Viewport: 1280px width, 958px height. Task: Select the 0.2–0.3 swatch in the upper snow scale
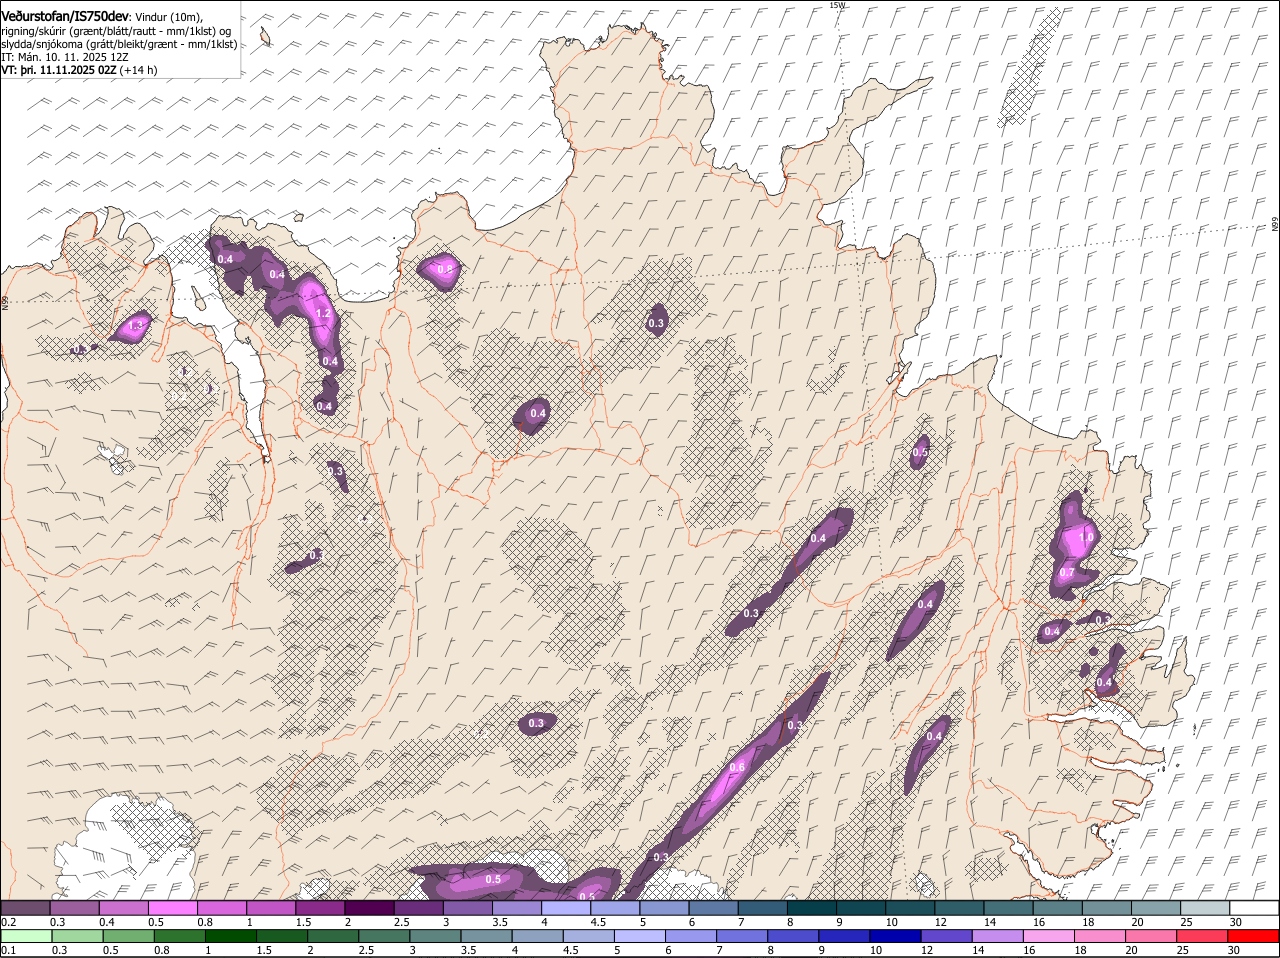tap(26, 908)
